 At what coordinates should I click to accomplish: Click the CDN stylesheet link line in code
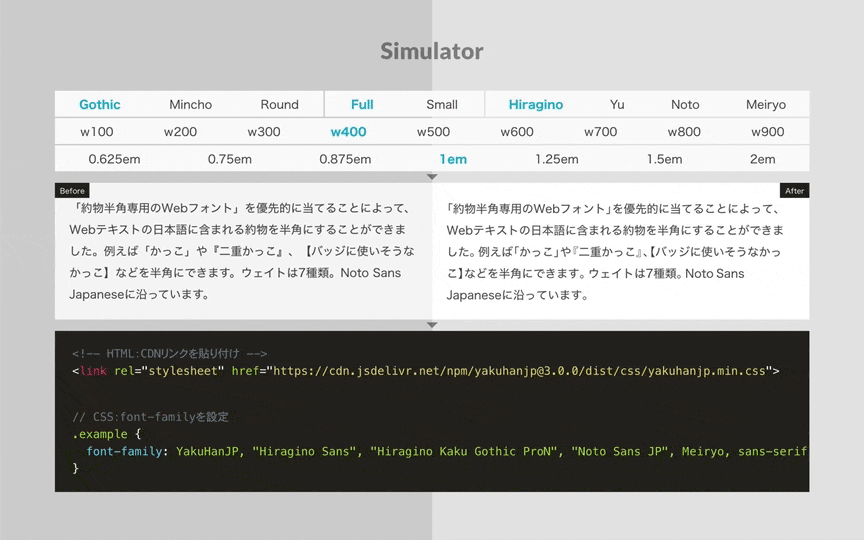425,371
